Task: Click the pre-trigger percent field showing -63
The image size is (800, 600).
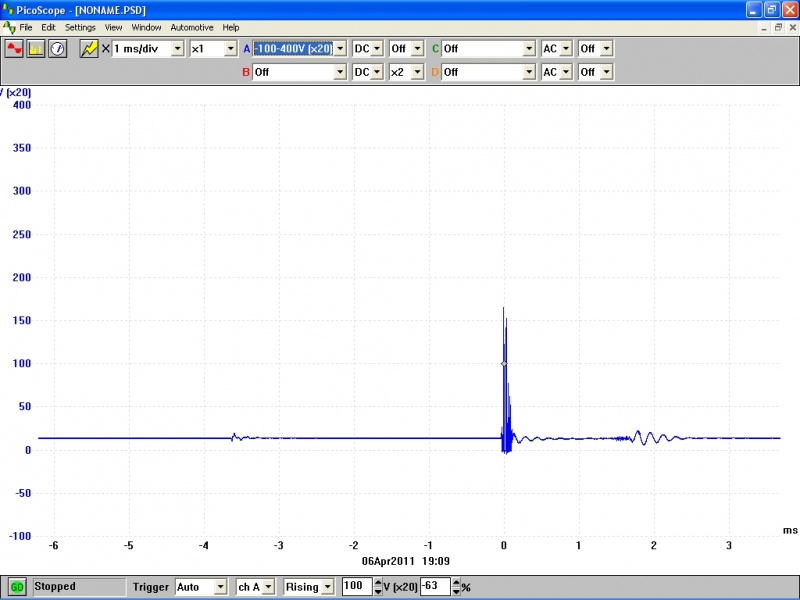Action: pos(434,587)
